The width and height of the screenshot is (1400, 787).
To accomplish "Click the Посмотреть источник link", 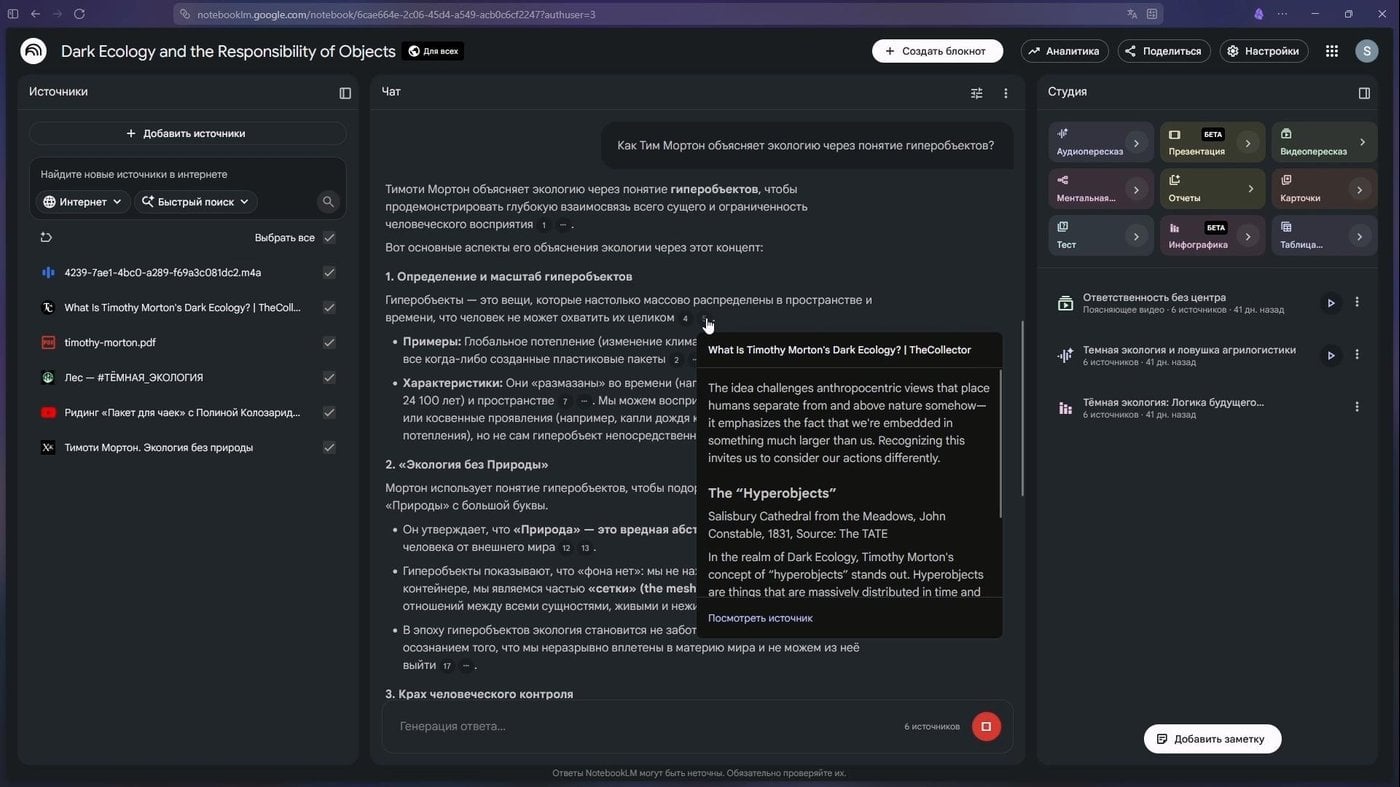I will click(760, 618).
